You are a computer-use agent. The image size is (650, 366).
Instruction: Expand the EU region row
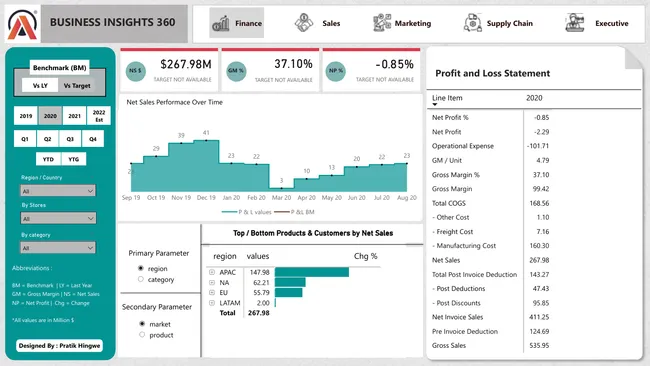click(x=212, y=293)
